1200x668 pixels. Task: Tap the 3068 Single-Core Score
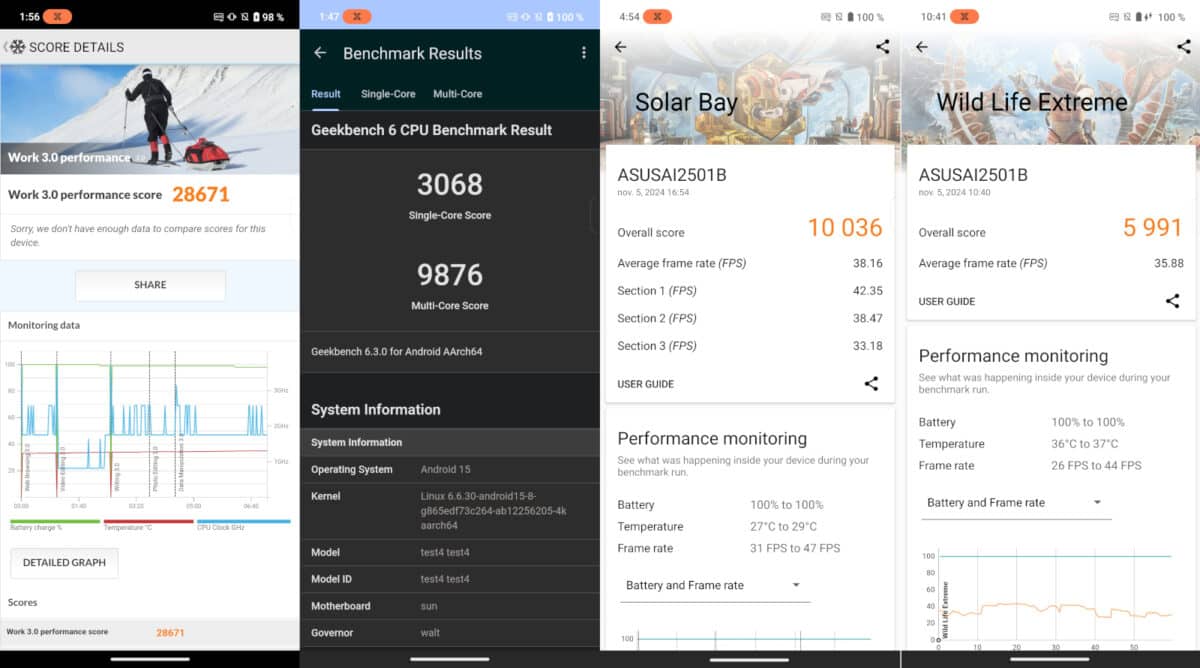click(450, 184)
